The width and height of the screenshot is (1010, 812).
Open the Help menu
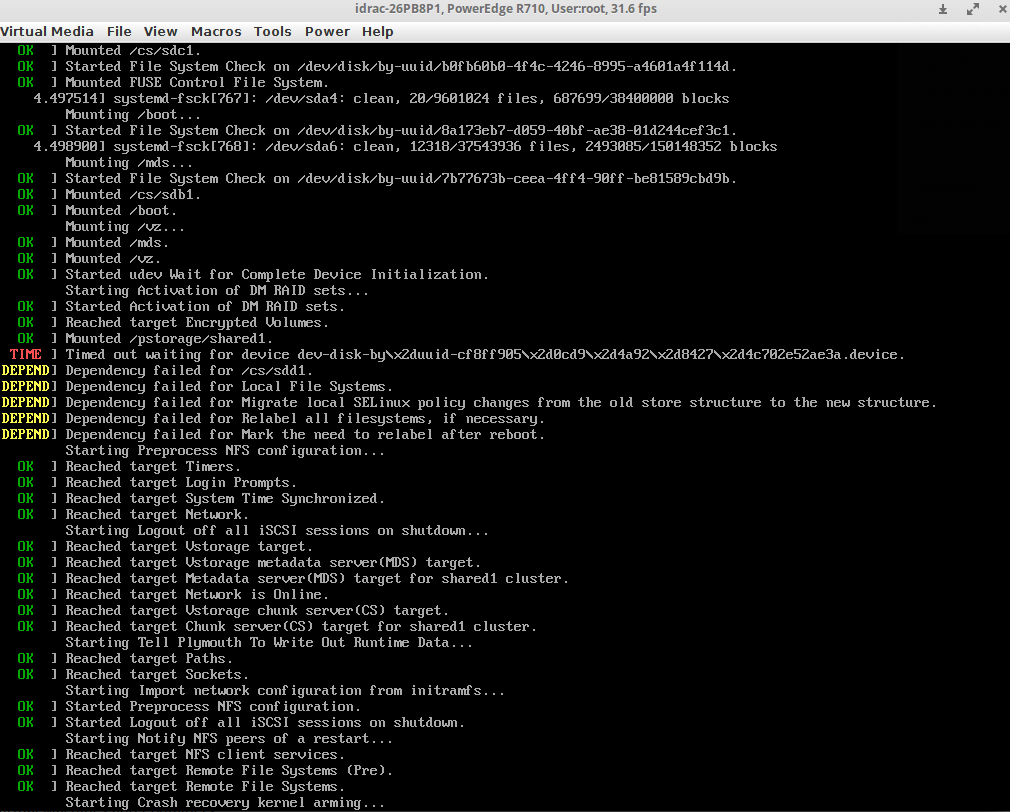(378, 31)
